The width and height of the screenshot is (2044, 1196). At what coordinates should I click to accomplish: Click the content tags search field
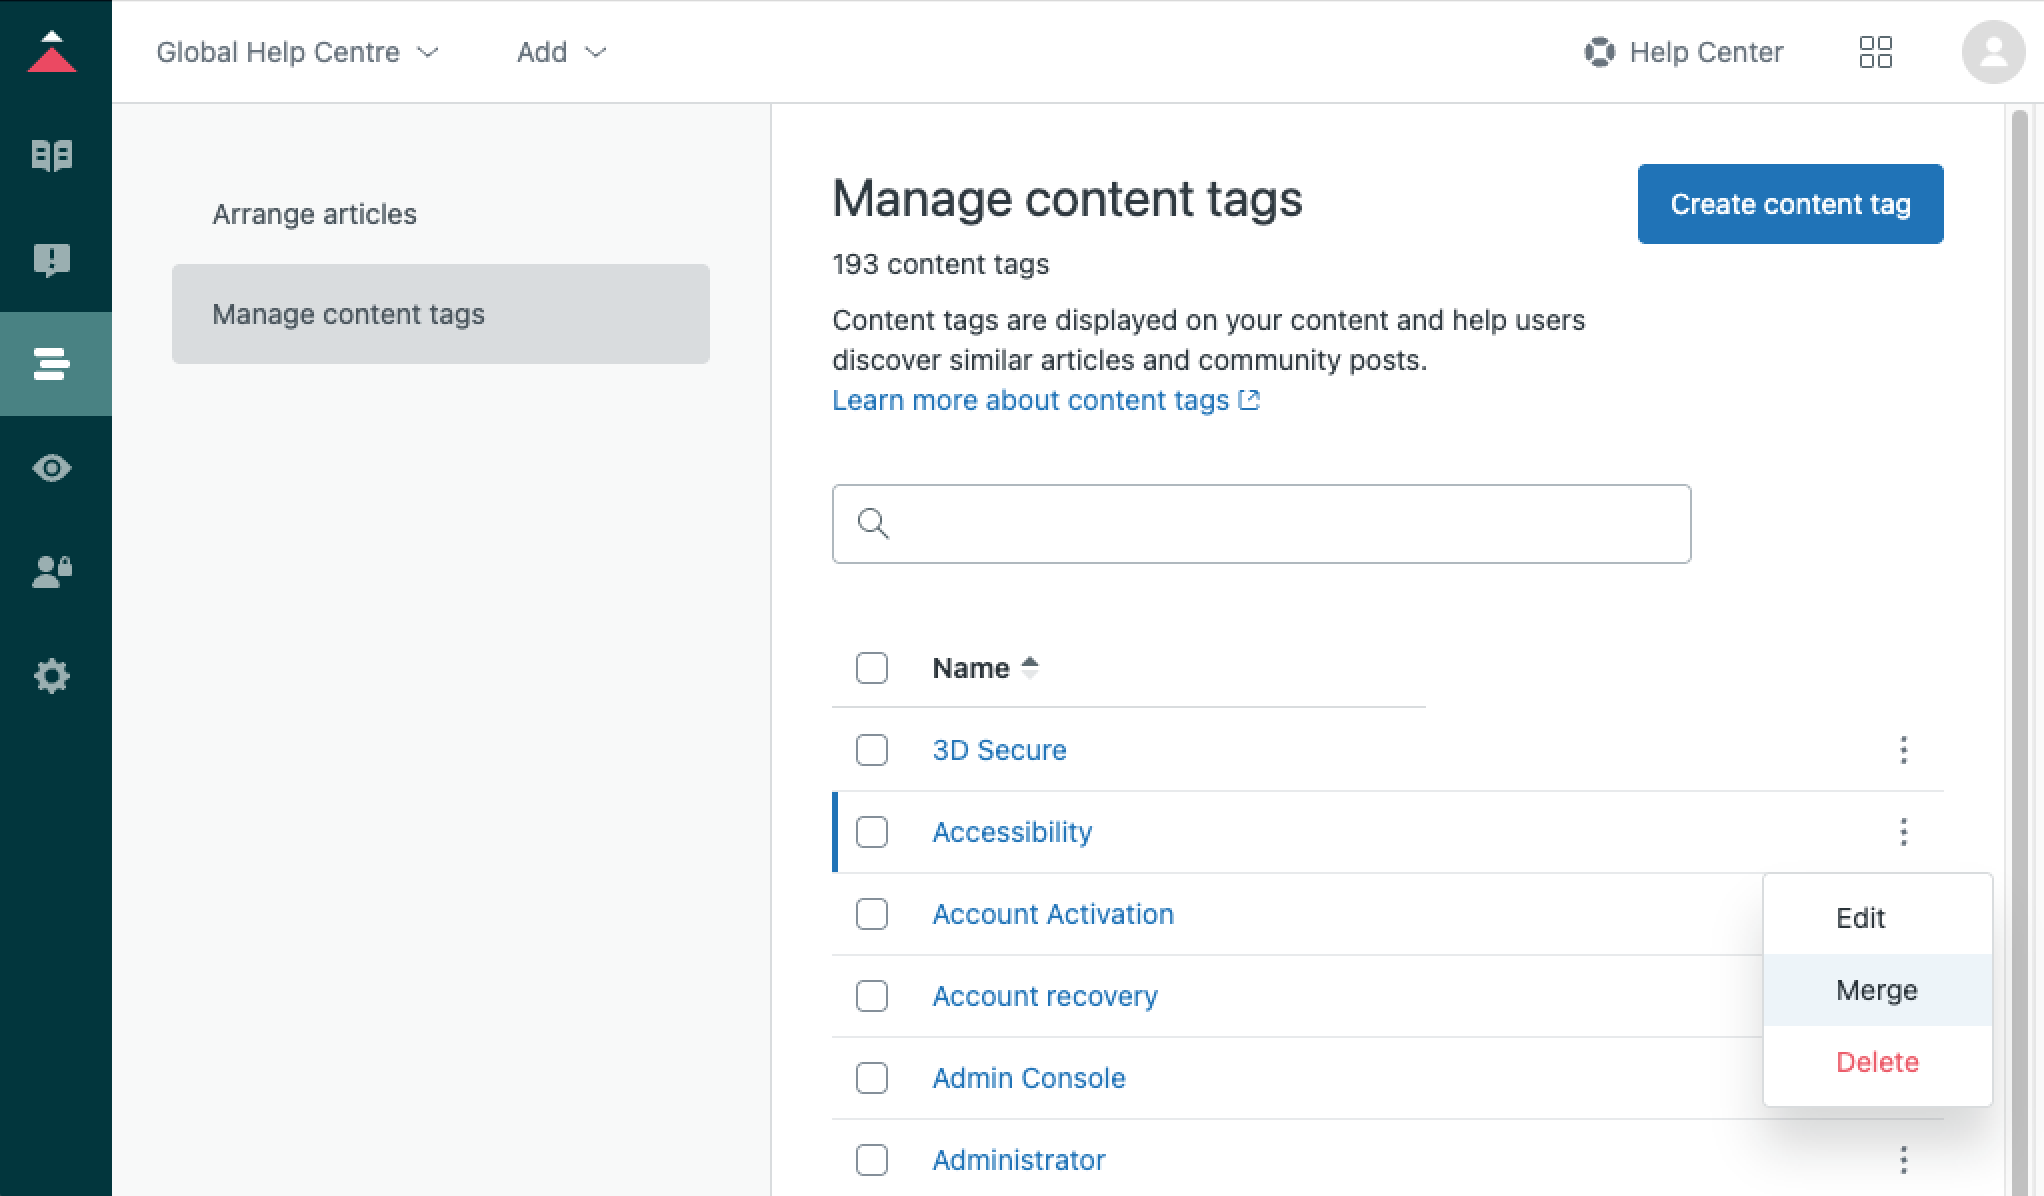(x=1260, y=523)
